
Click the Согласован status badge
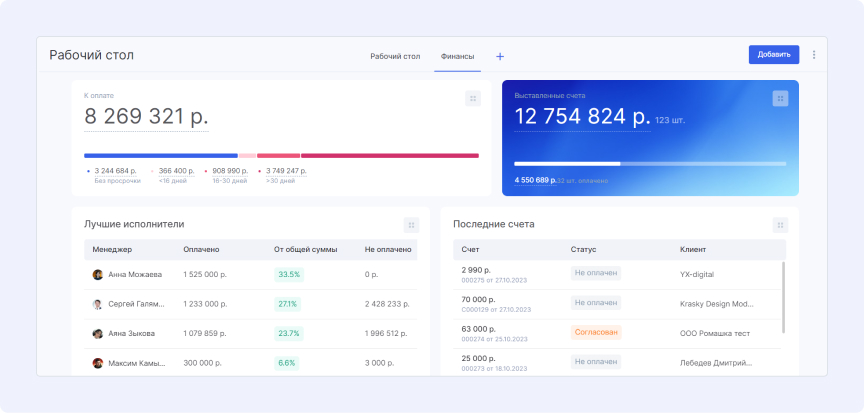[596, 332]
